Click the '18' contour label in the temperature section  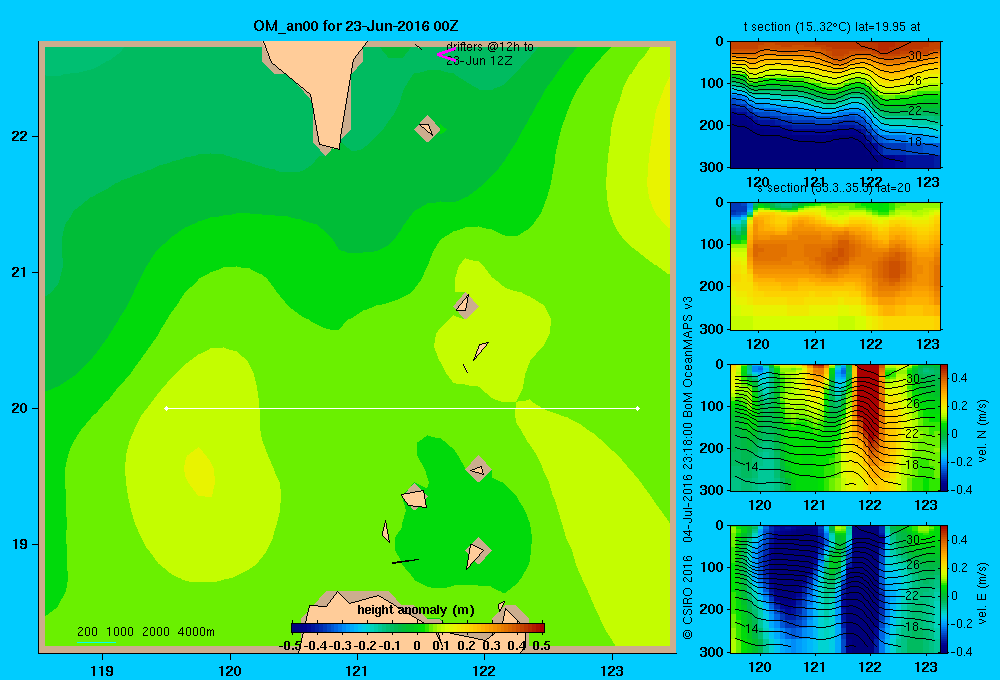coord(915,141)
